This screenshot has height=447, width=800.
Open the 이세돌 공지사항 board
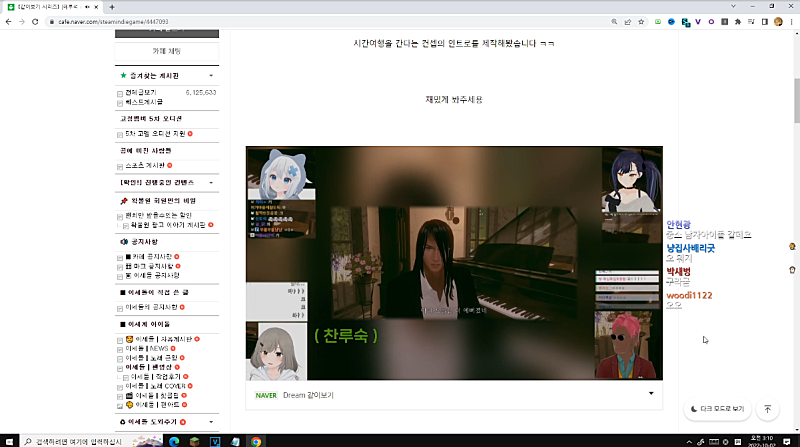153,275
